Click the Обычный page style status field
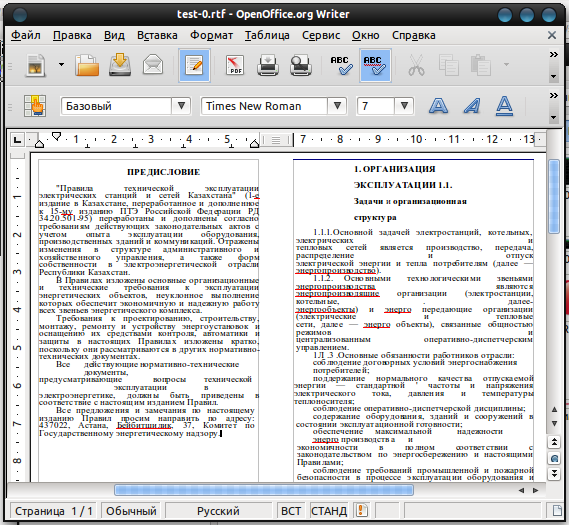The image size is (569, 525). click(x=131, y=511)
